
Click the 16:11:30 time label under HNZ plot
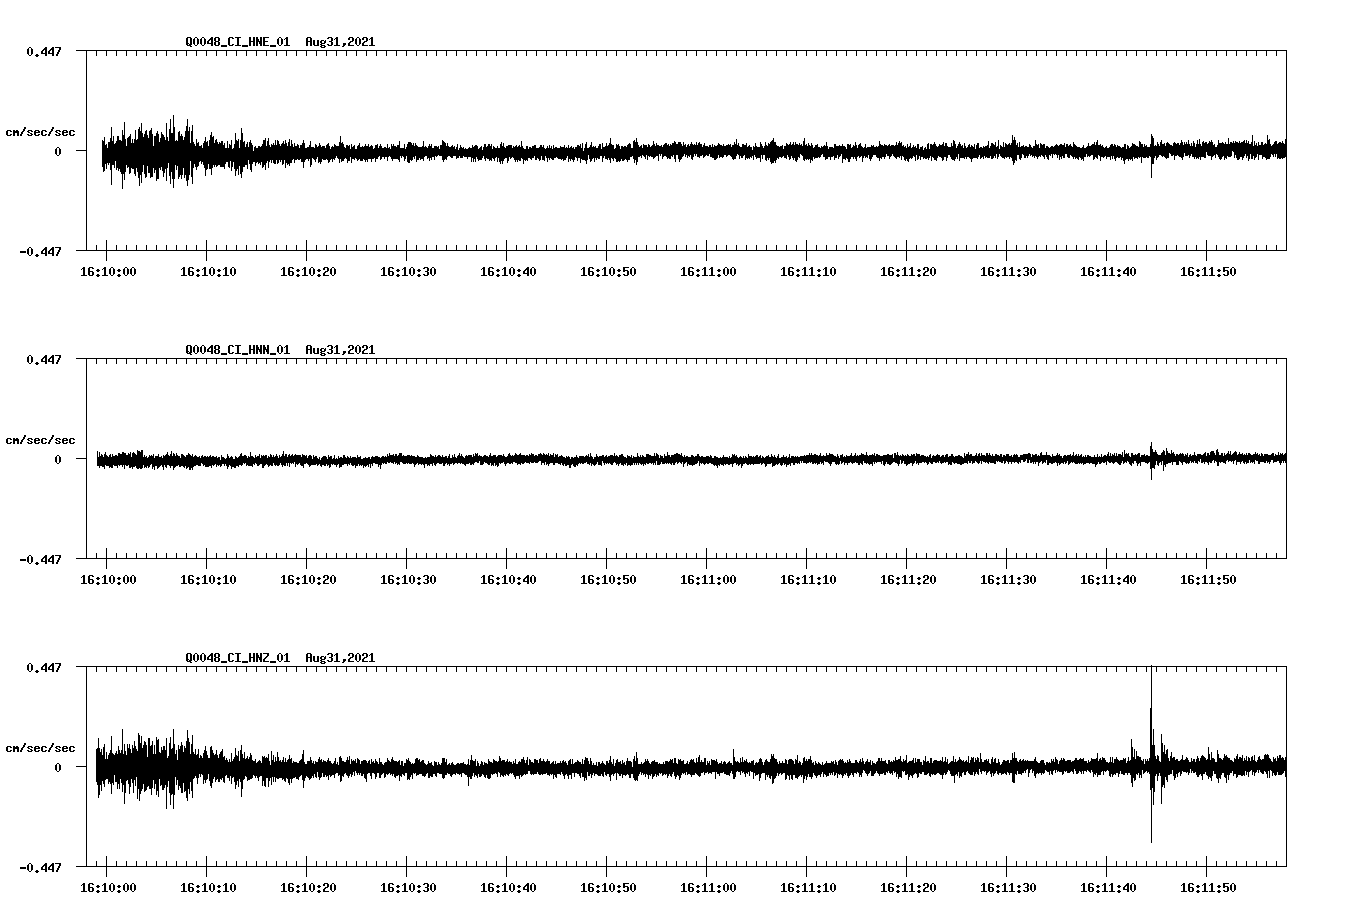tap(1008, 888)
